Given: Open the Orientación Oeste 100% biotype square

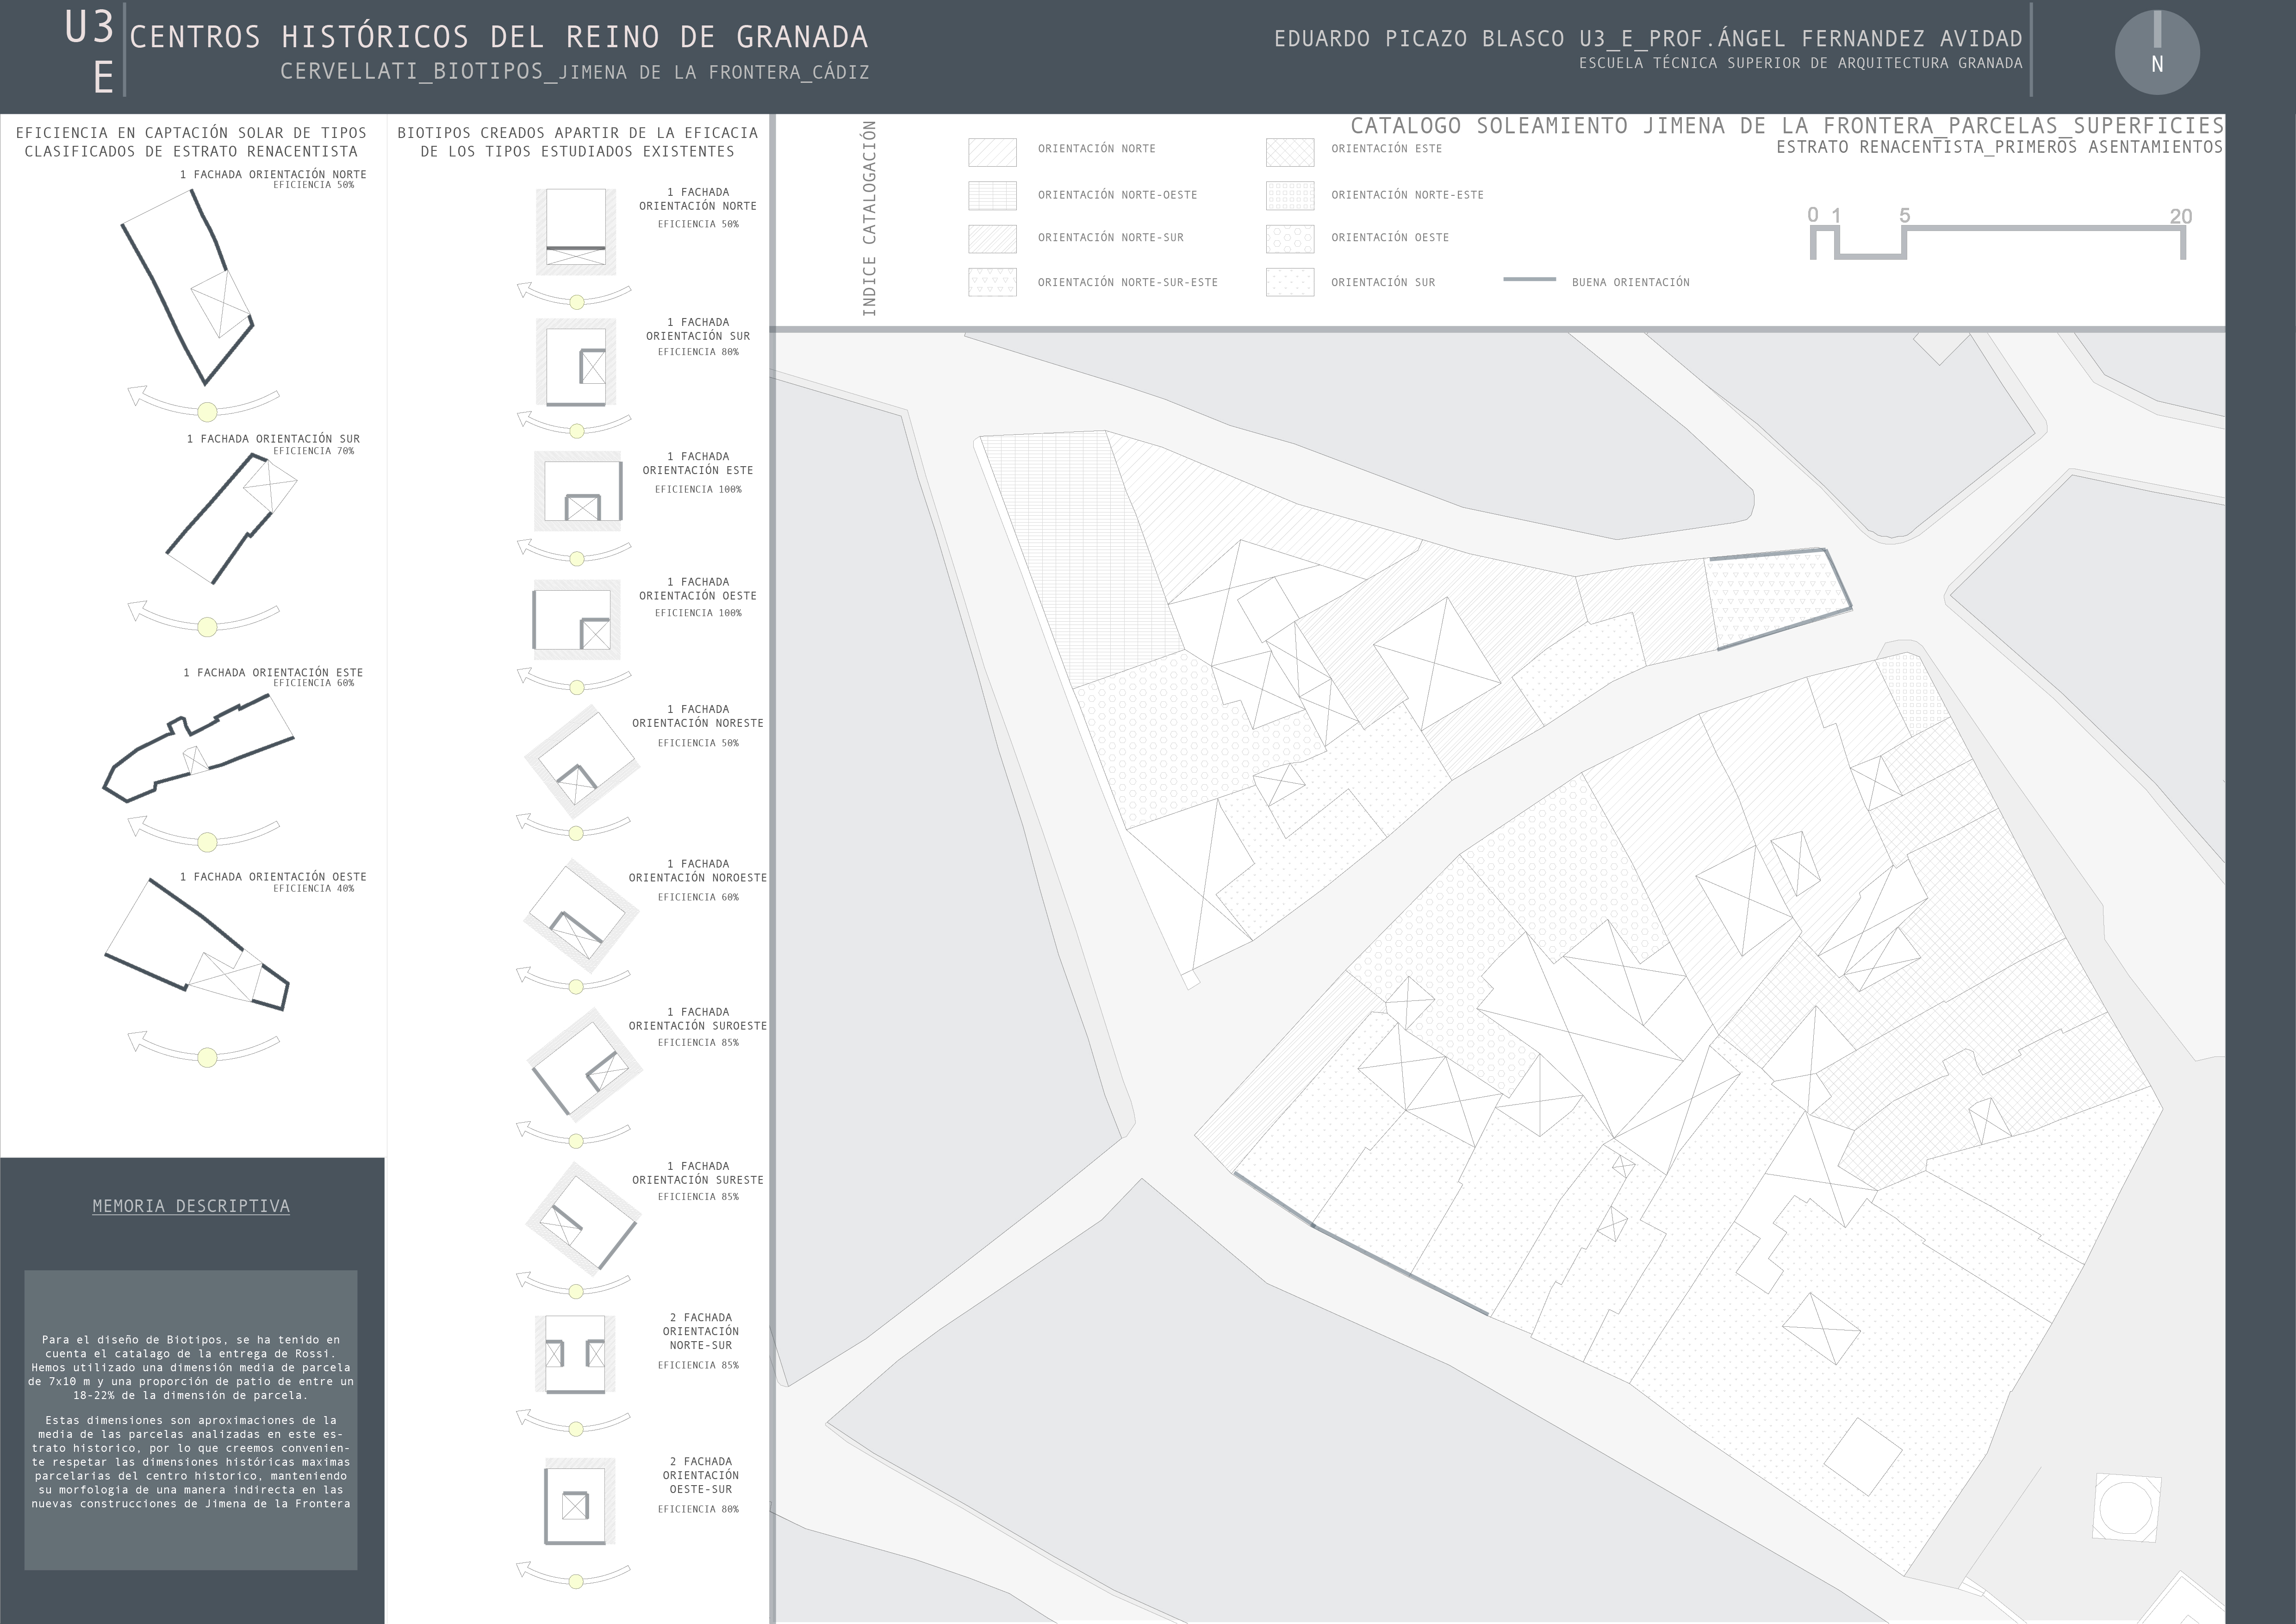Looking at the screenshot, I should pyautogui.click(x=576, y=619).
